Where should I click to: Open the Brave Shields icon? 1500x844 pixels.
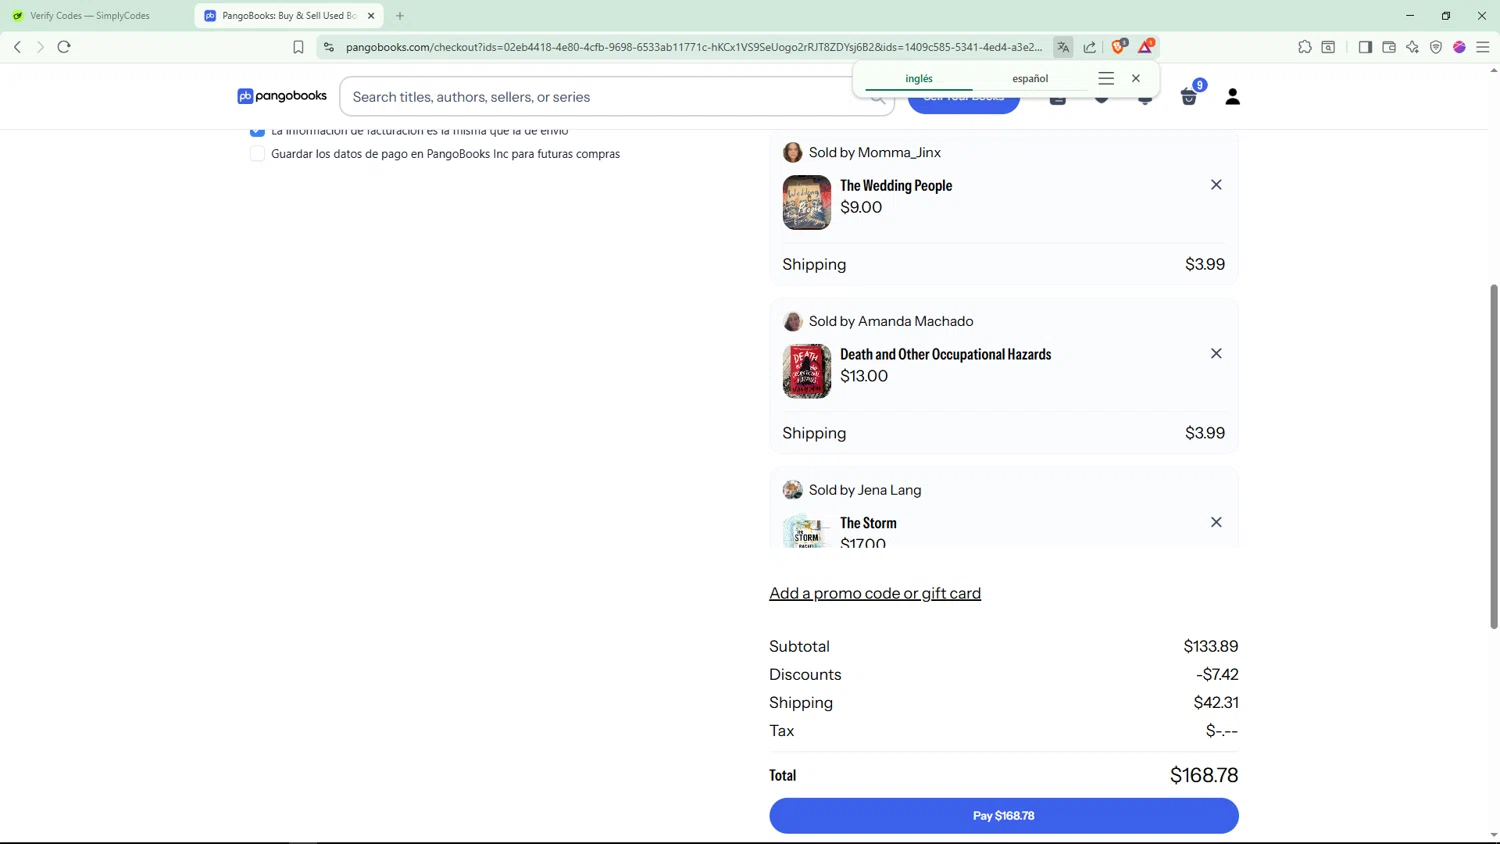1119,47
